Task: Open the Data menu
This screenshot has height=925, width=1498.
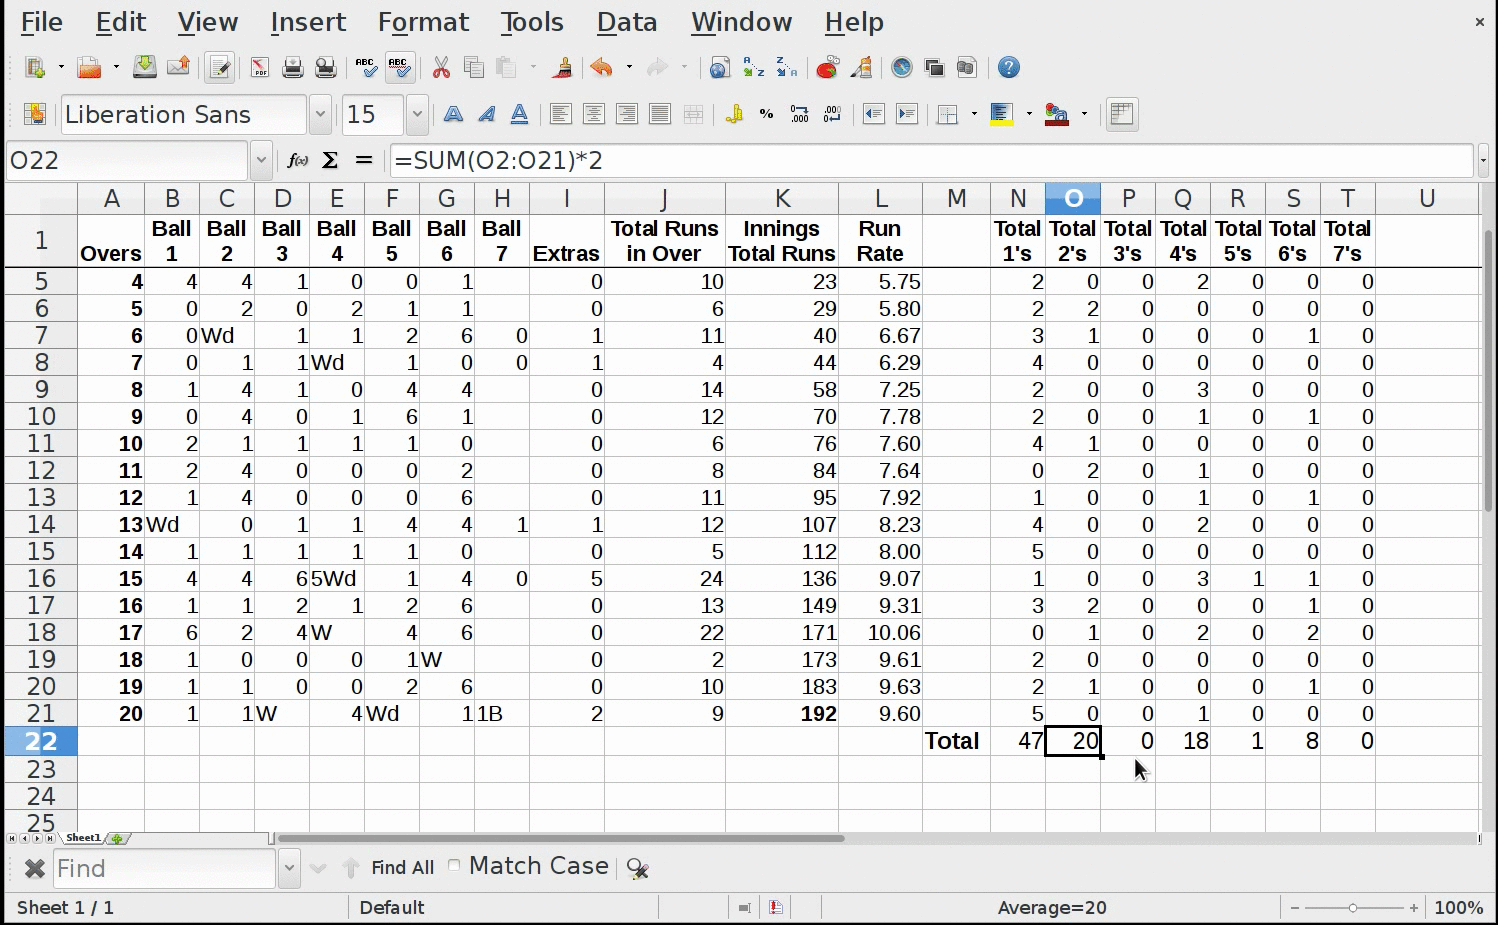Action: (627, 22)
